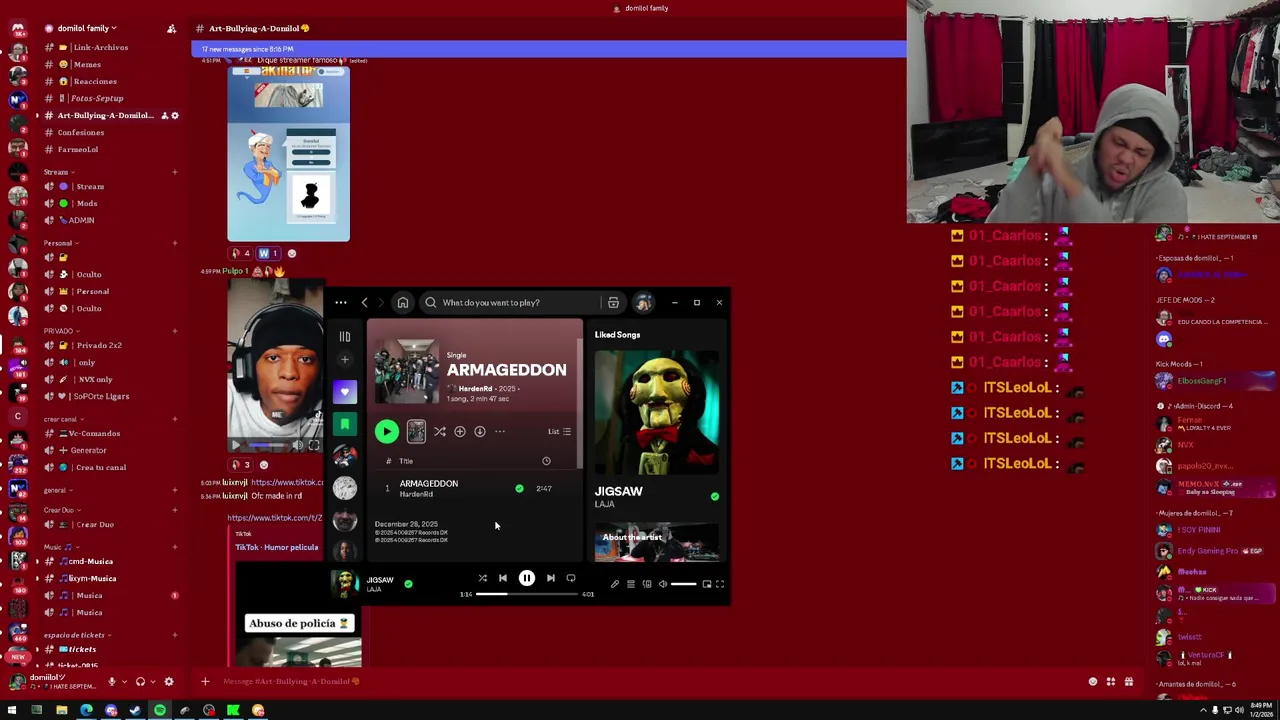This screenshot has width=1280, height=720.
Task: Open Spotify from Windows taskbar
Action: coord(160,710)
